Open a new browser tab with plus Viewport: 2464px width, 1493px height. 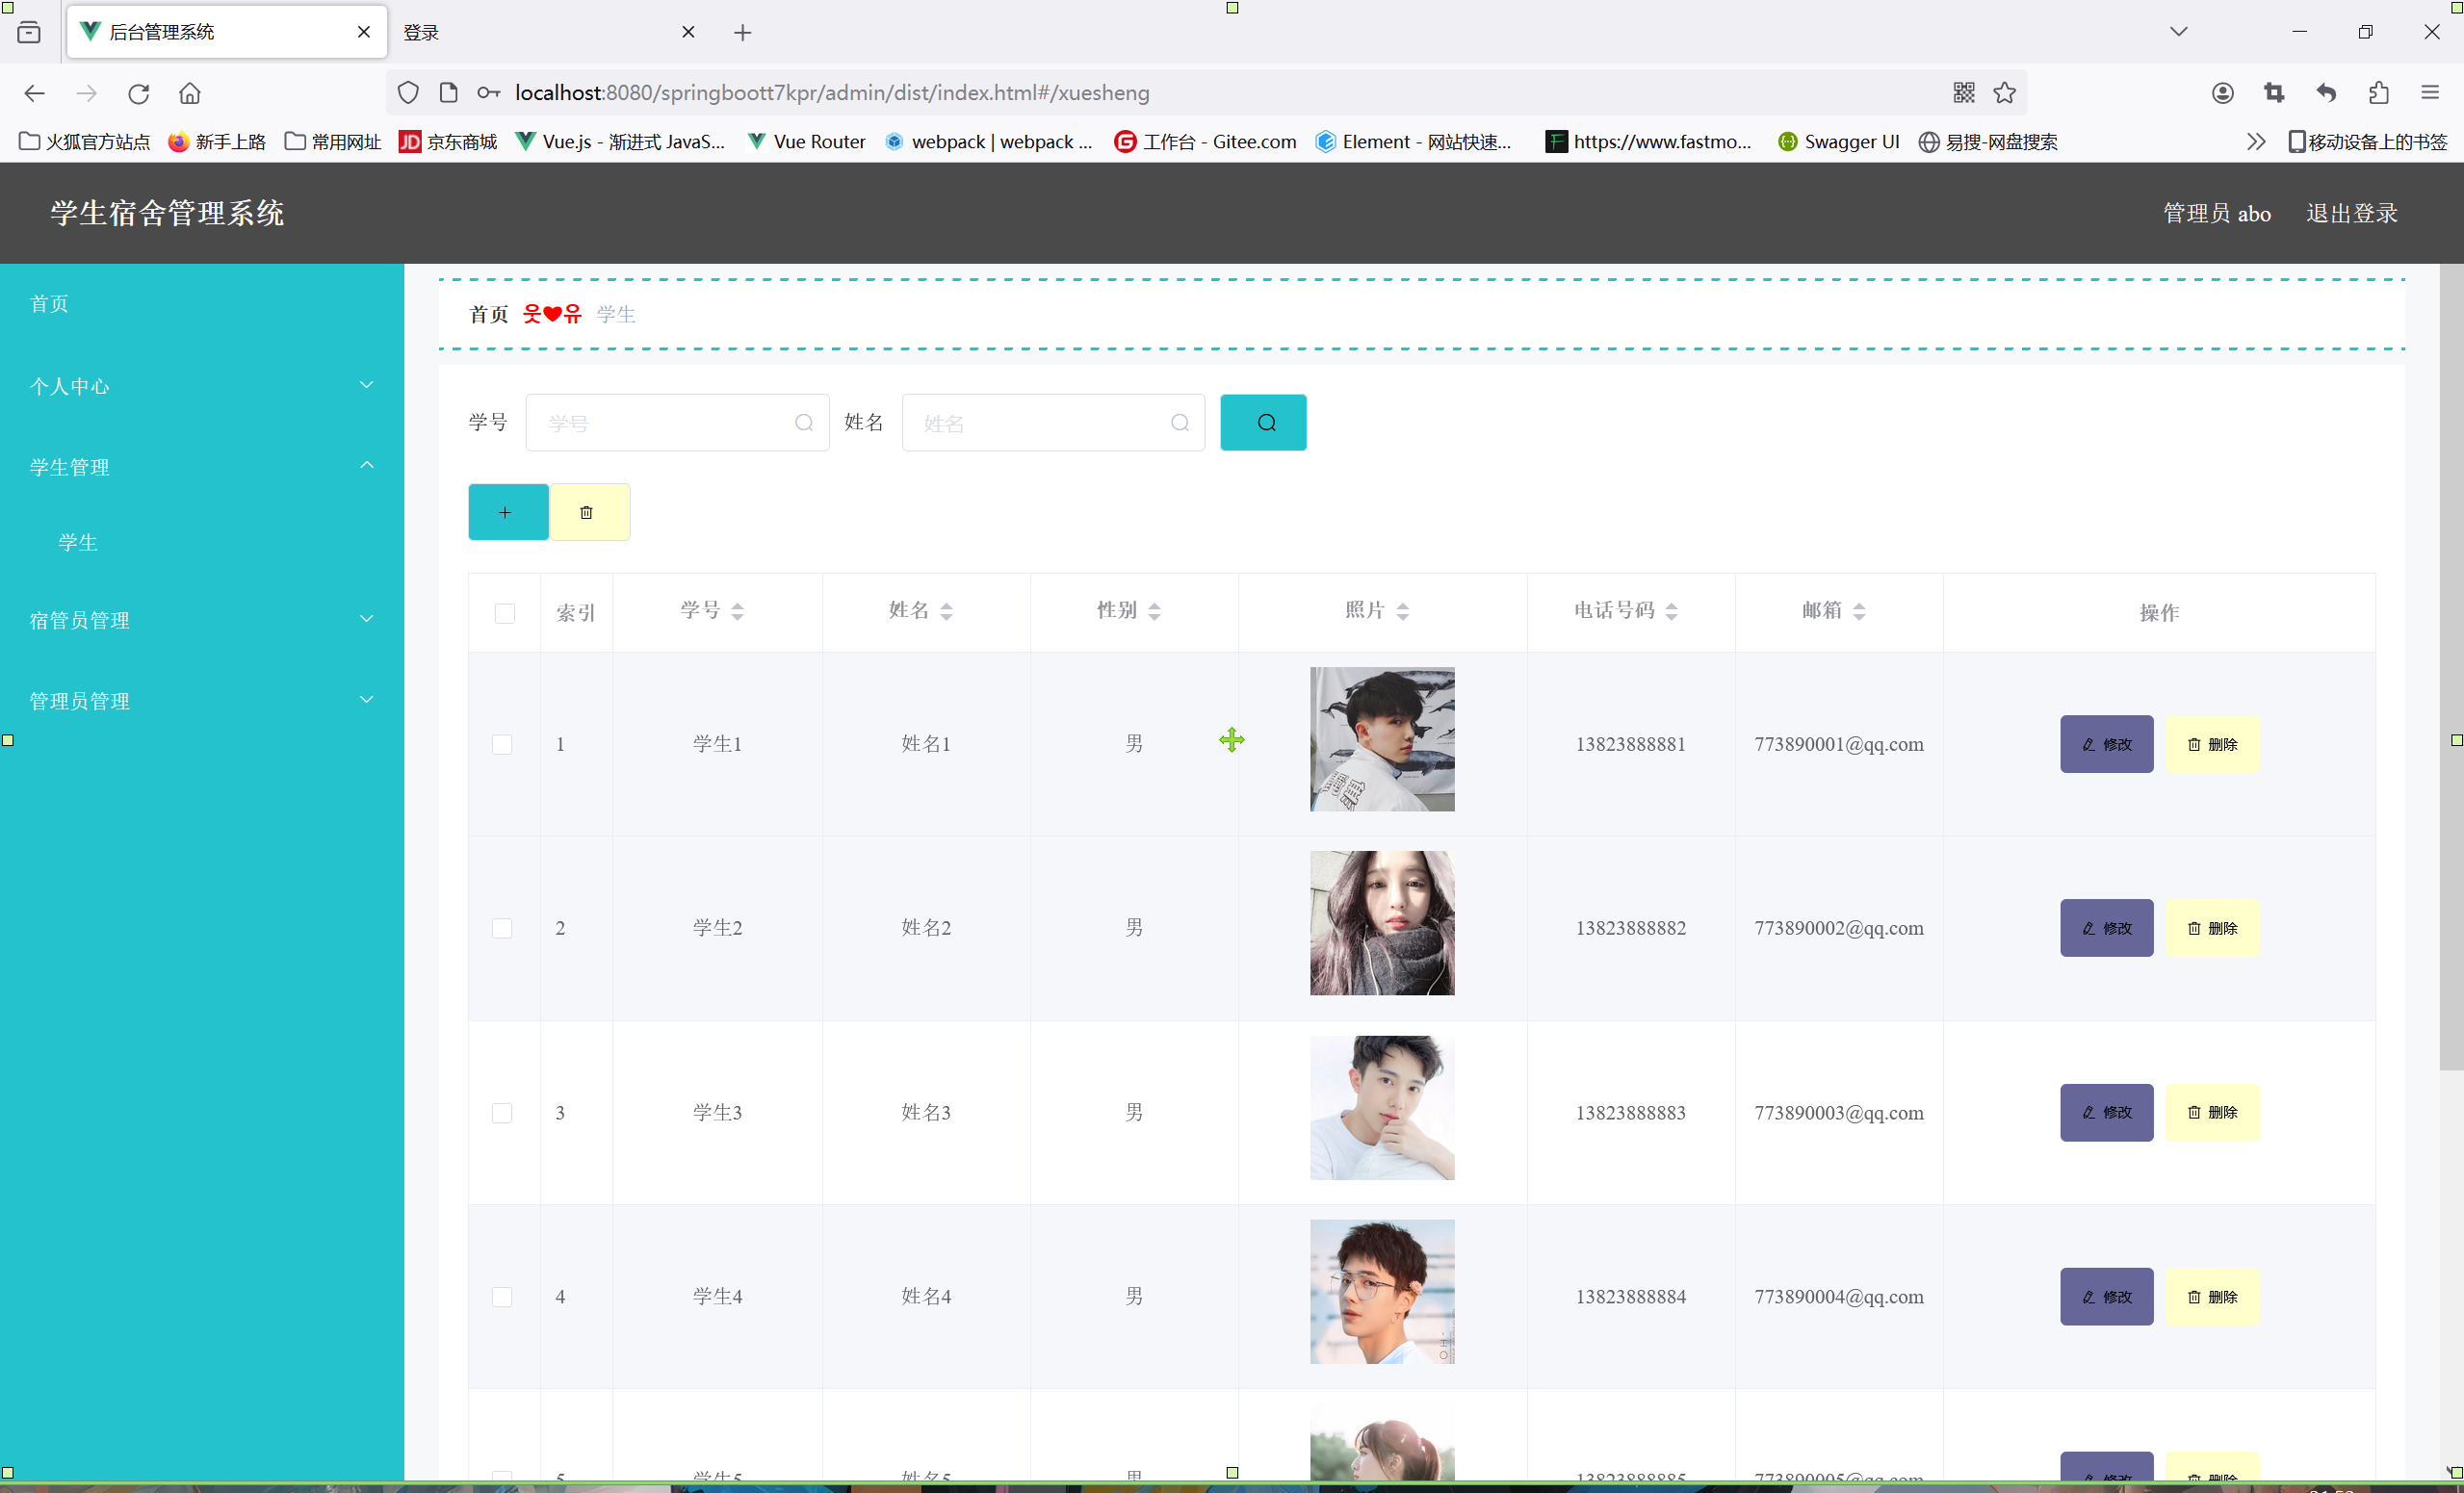pyautogui.click(x=742, y=32)
